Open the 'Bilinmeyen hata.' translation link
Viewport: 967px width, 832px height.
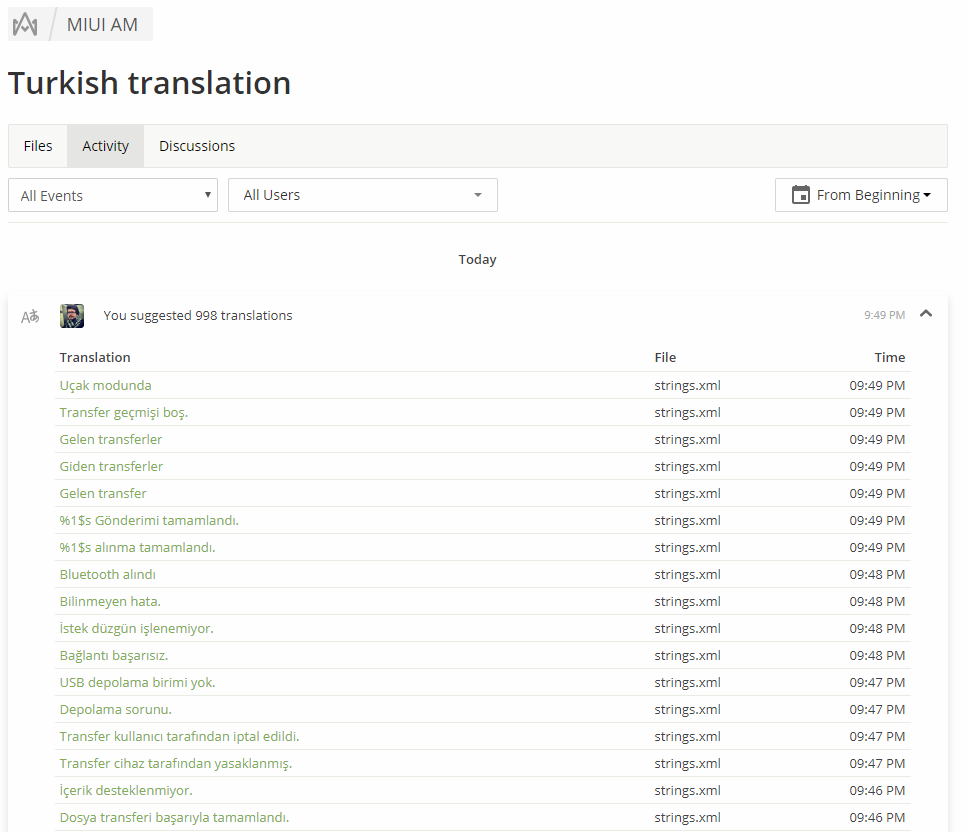(110, 602)
